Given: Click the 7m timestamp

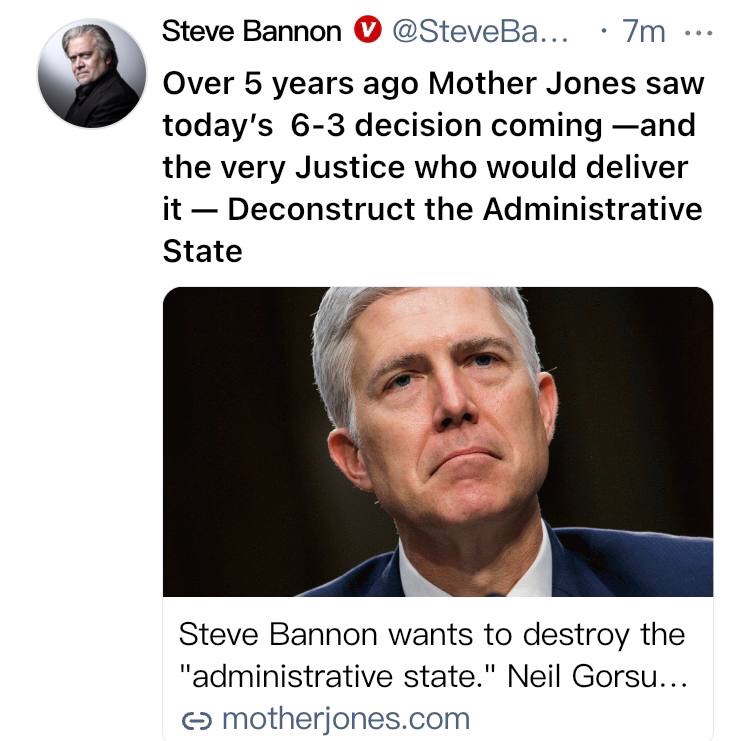Looking at the screenshot, I should (x=643, y=32).
